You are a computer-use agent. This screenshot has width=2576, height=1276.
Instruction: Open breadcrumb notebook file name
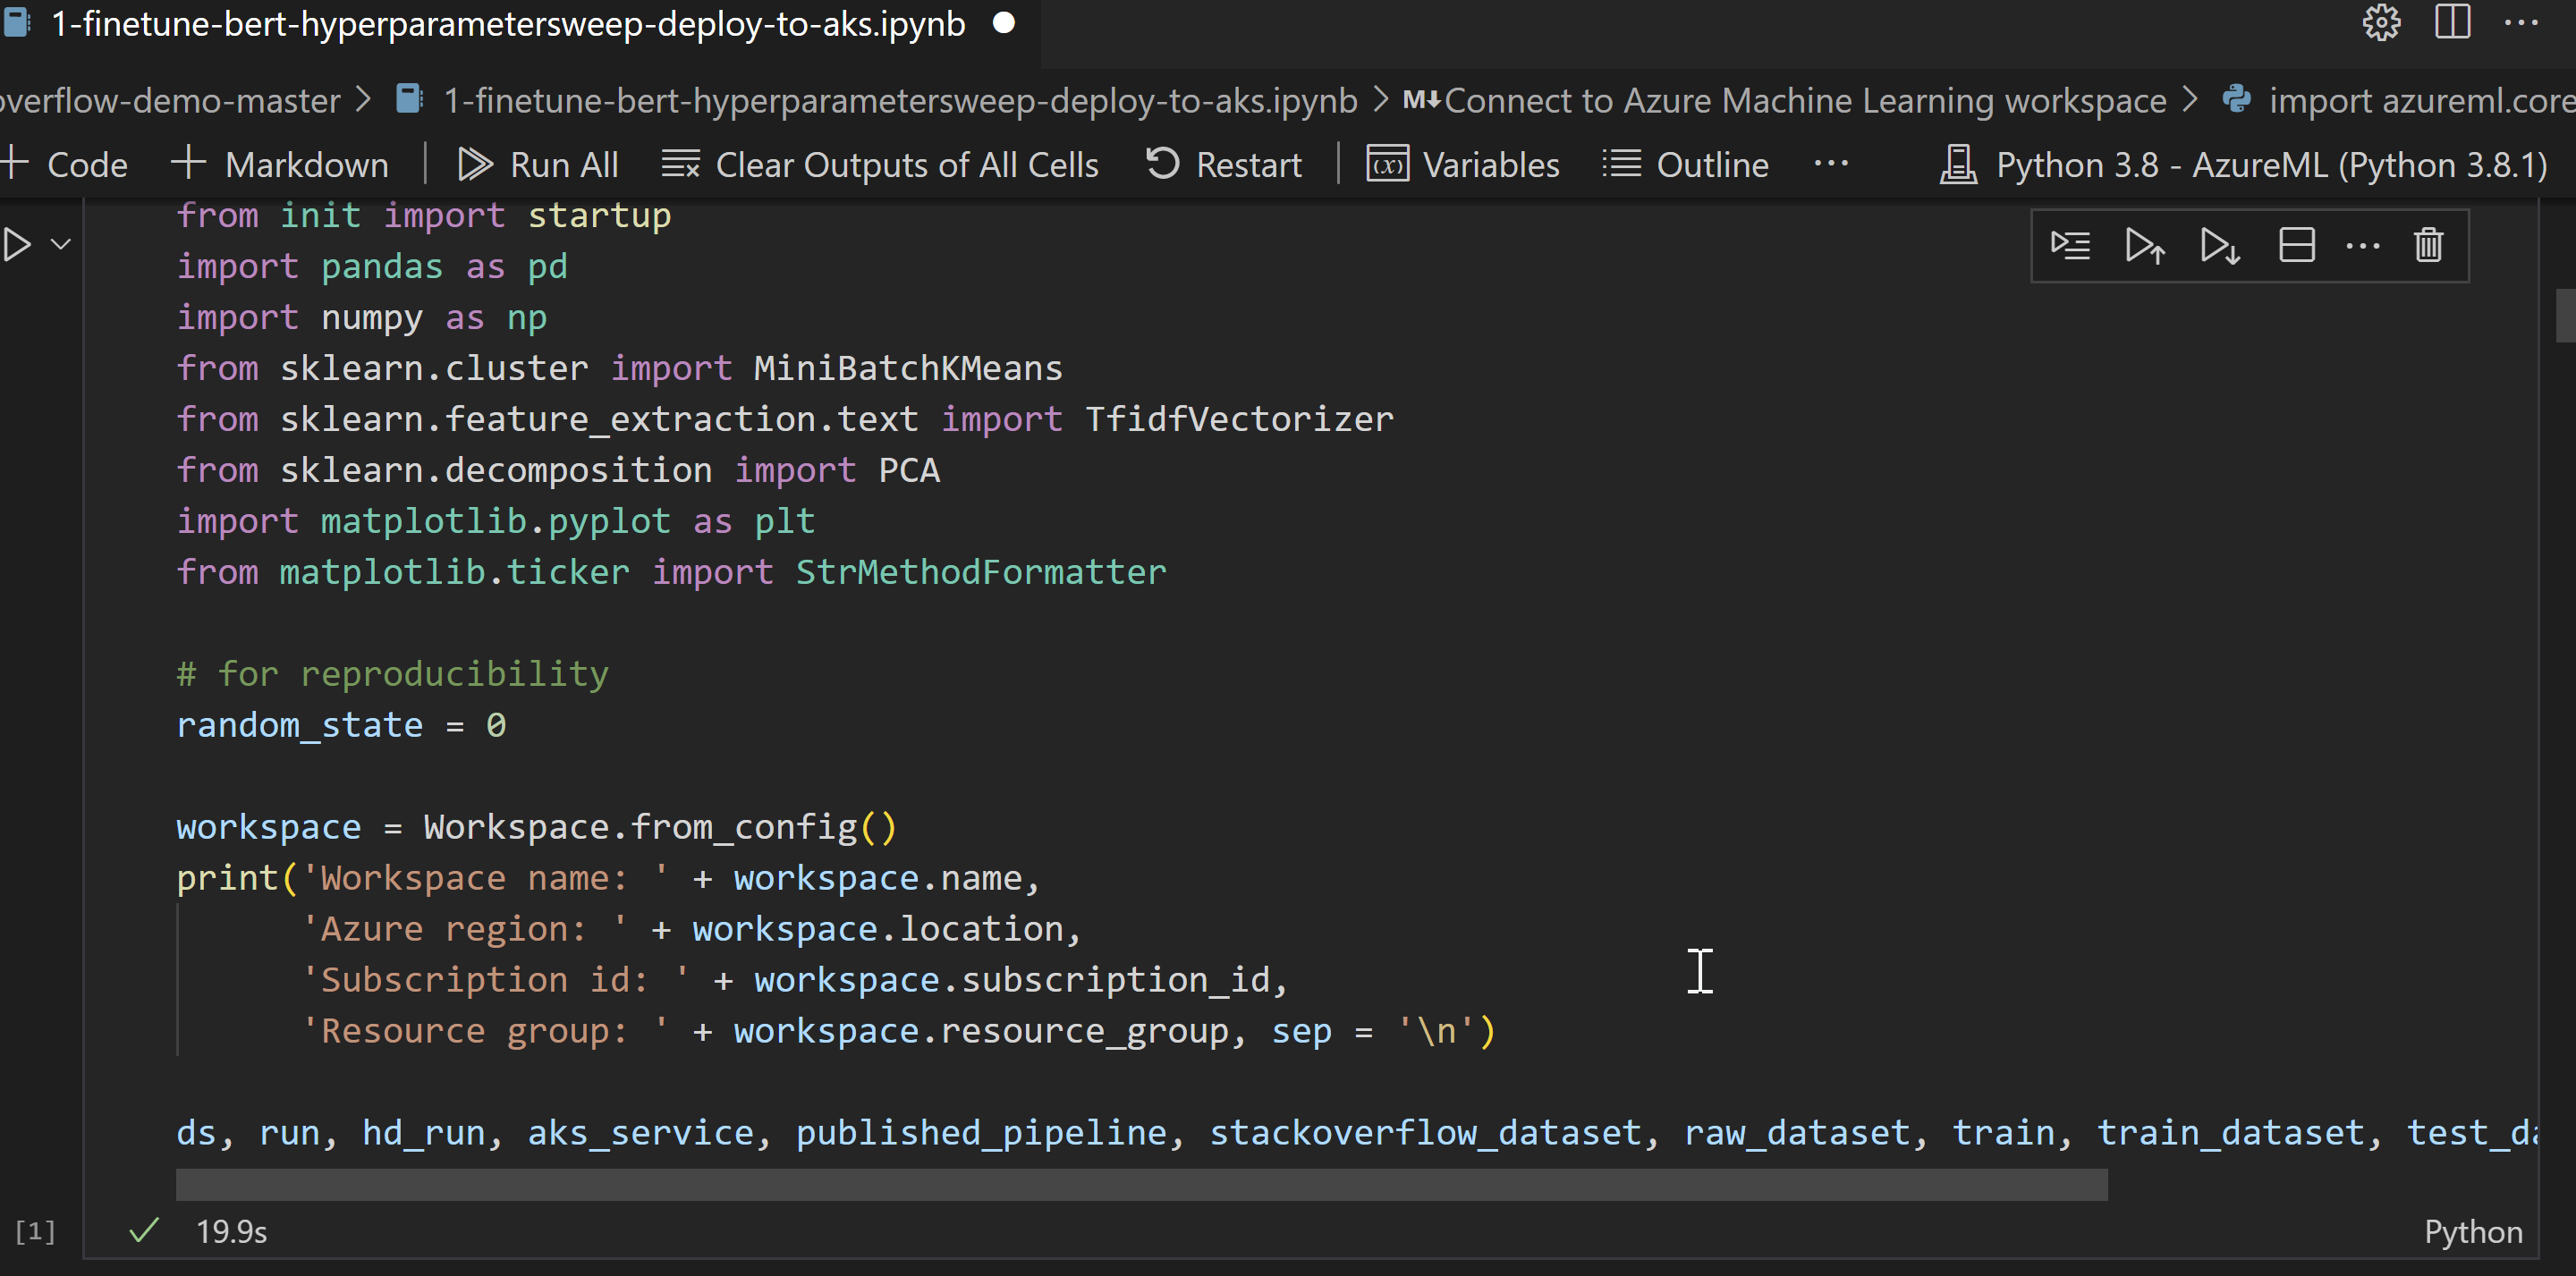(x=900, y=100)
